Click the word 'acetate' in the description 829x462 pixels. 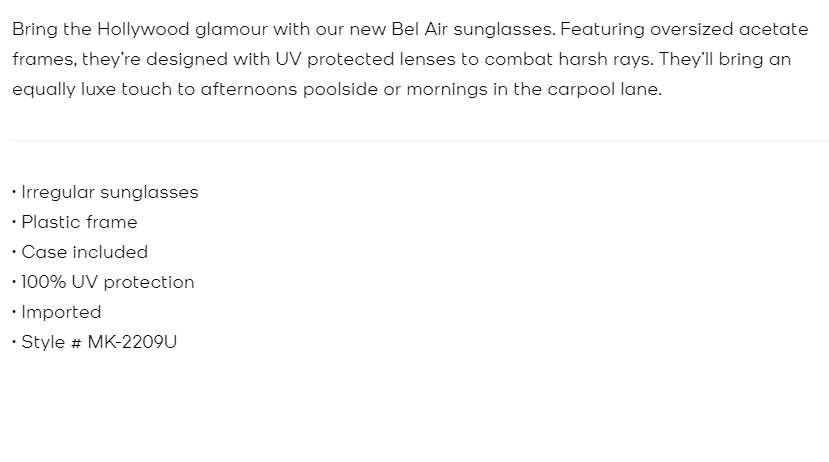click(x=774, y=29)
